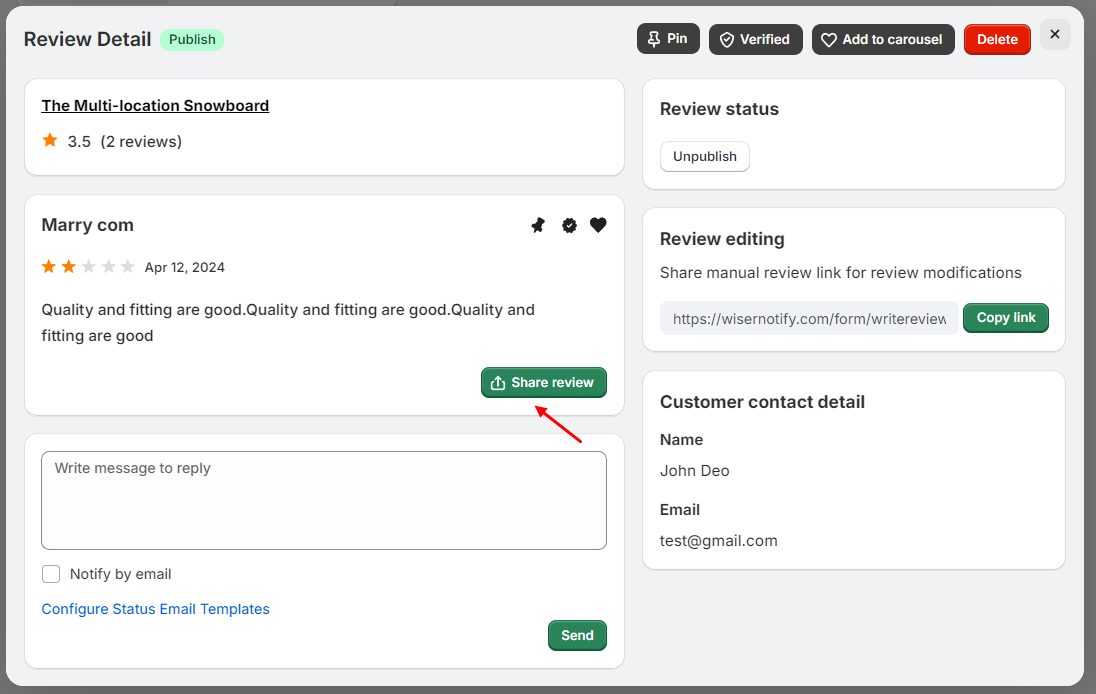This screenshot has height=694, width=1096.
Task: Delete this review
Action: (x=996, y=39)
